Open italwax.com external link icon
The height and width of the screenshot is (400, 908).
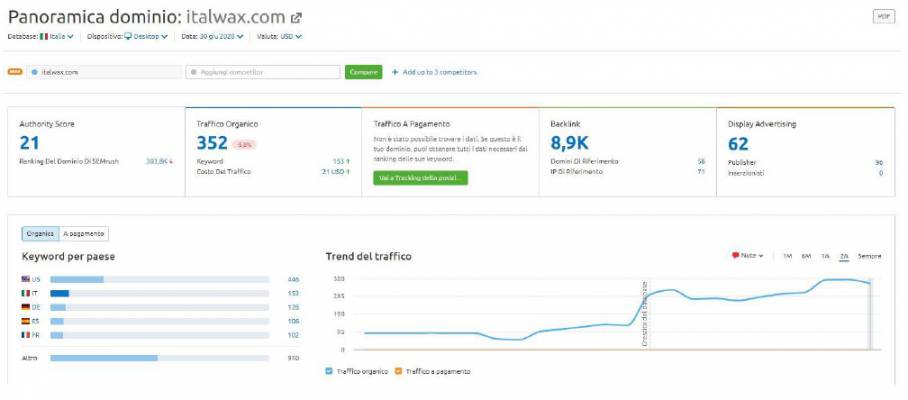296,17
